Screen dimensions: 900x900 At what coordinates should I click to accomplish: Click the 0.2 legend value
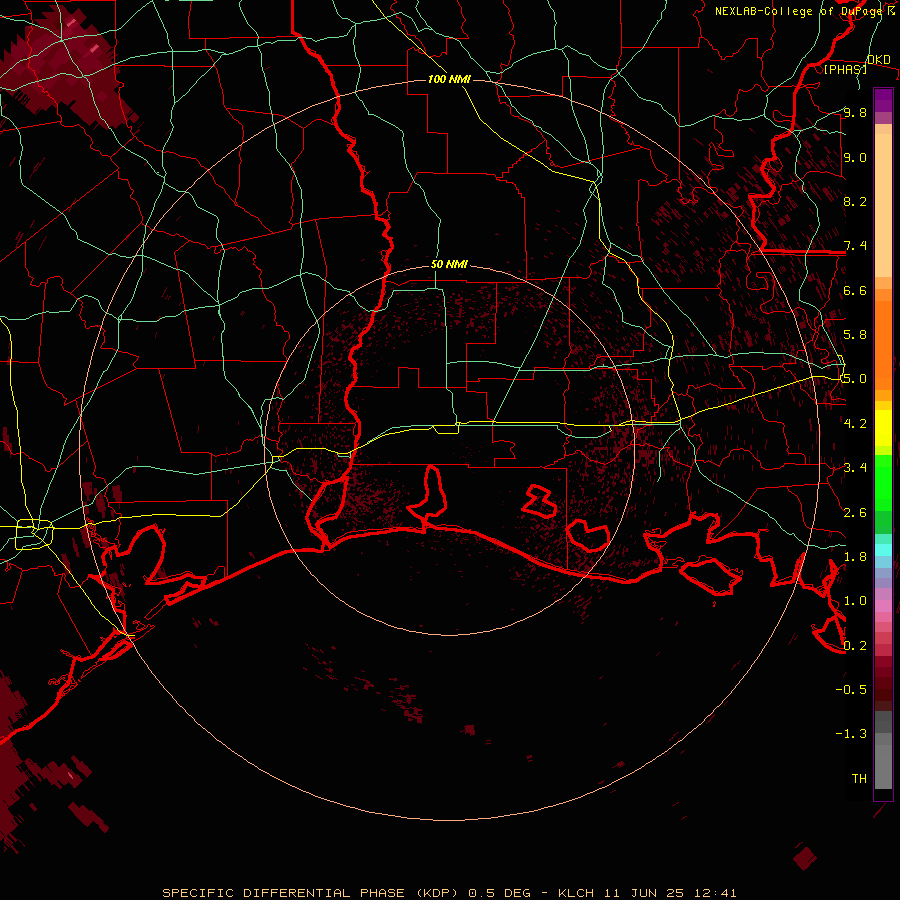point(855,645)
